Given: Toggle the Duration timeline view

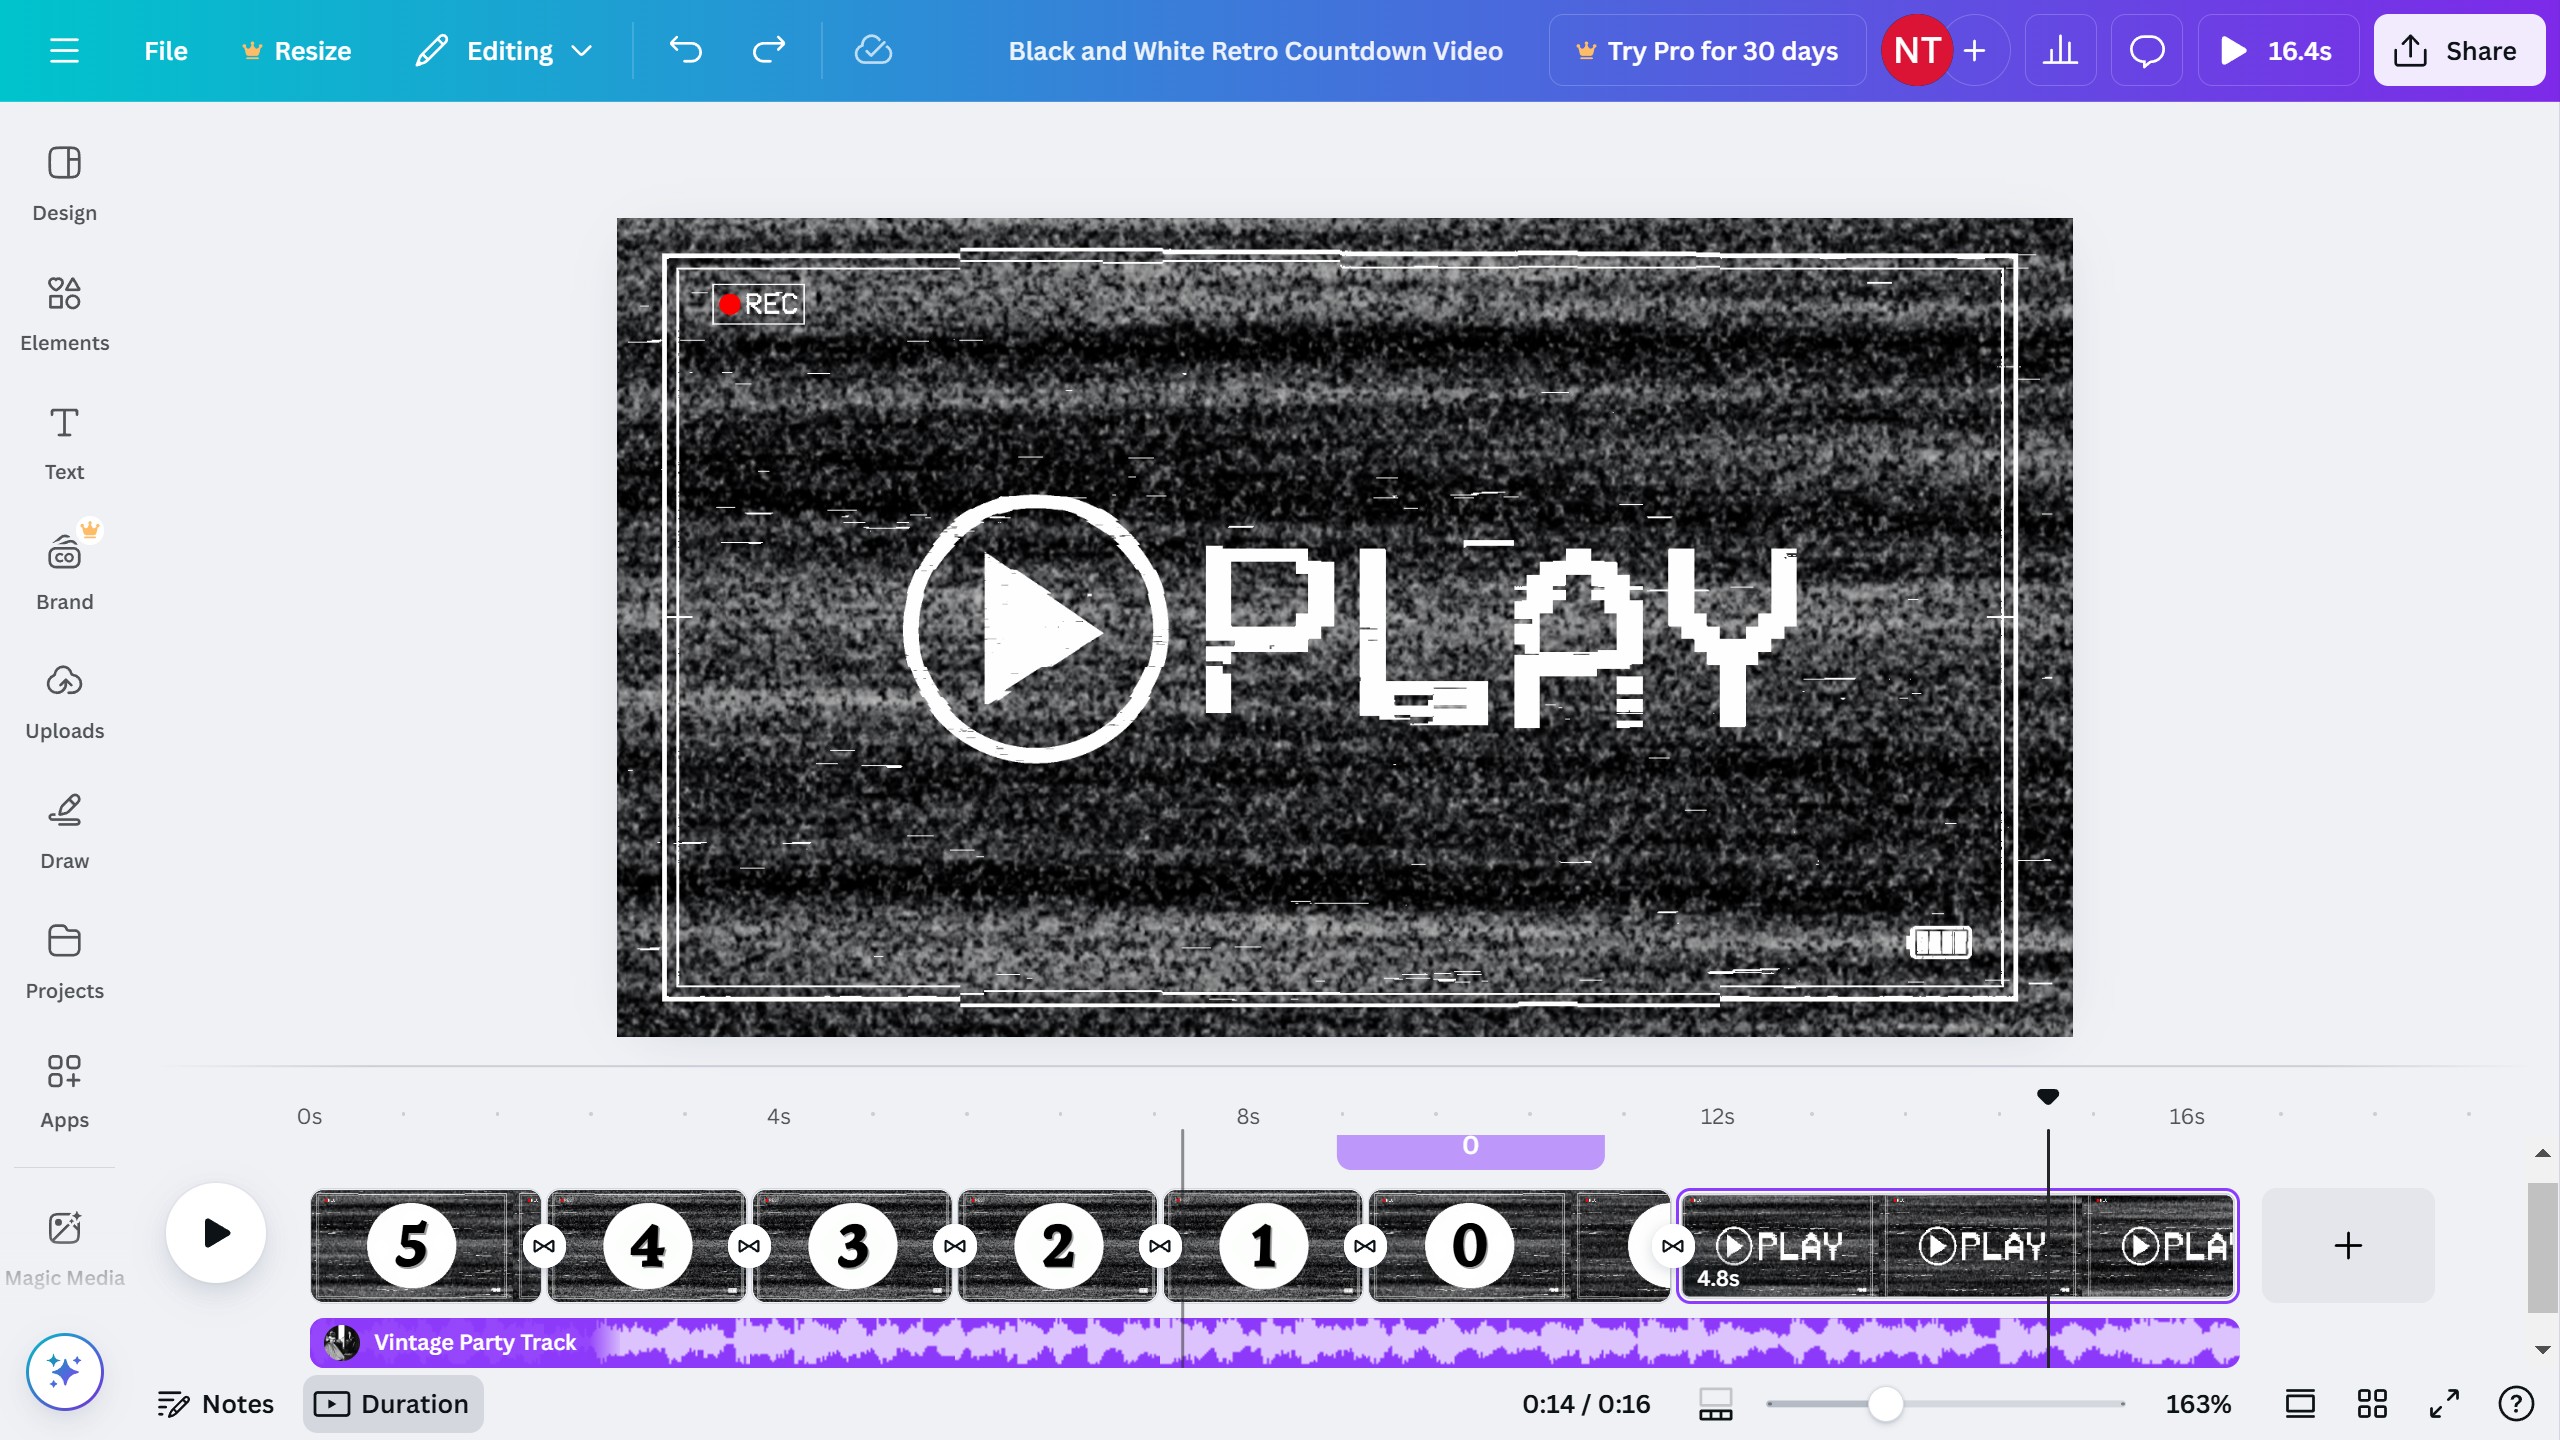Looking at the screenshot, I should (x=393, y=1404).
